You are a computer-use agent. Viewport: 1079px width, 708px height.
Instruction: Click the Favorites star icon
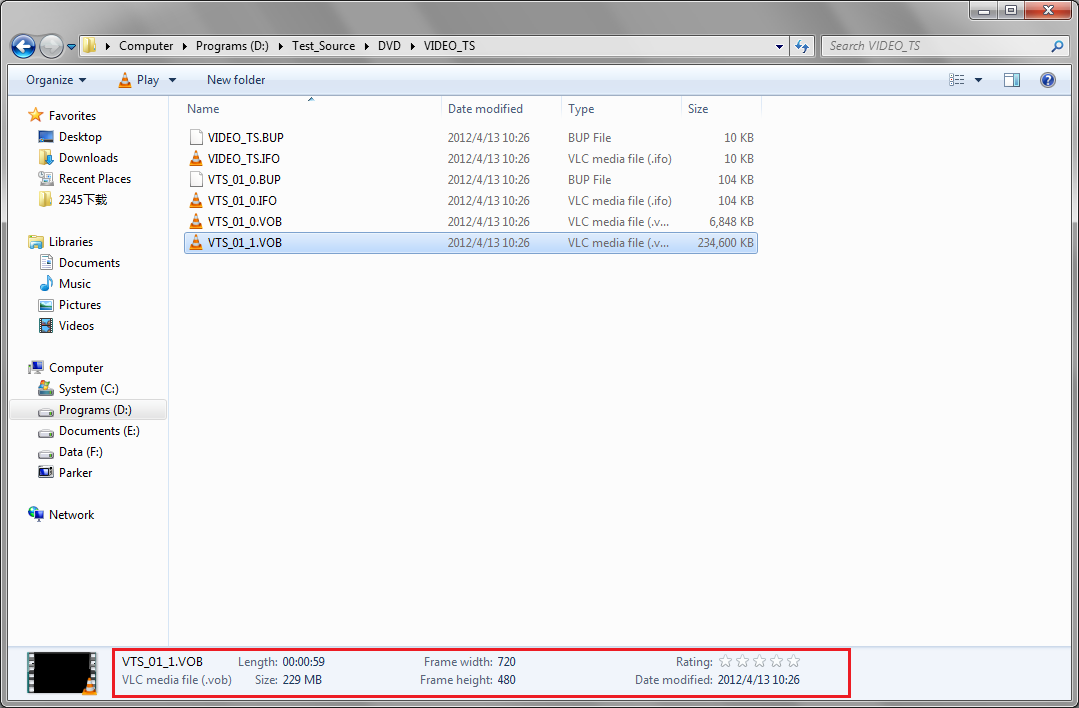click(36, 115)
